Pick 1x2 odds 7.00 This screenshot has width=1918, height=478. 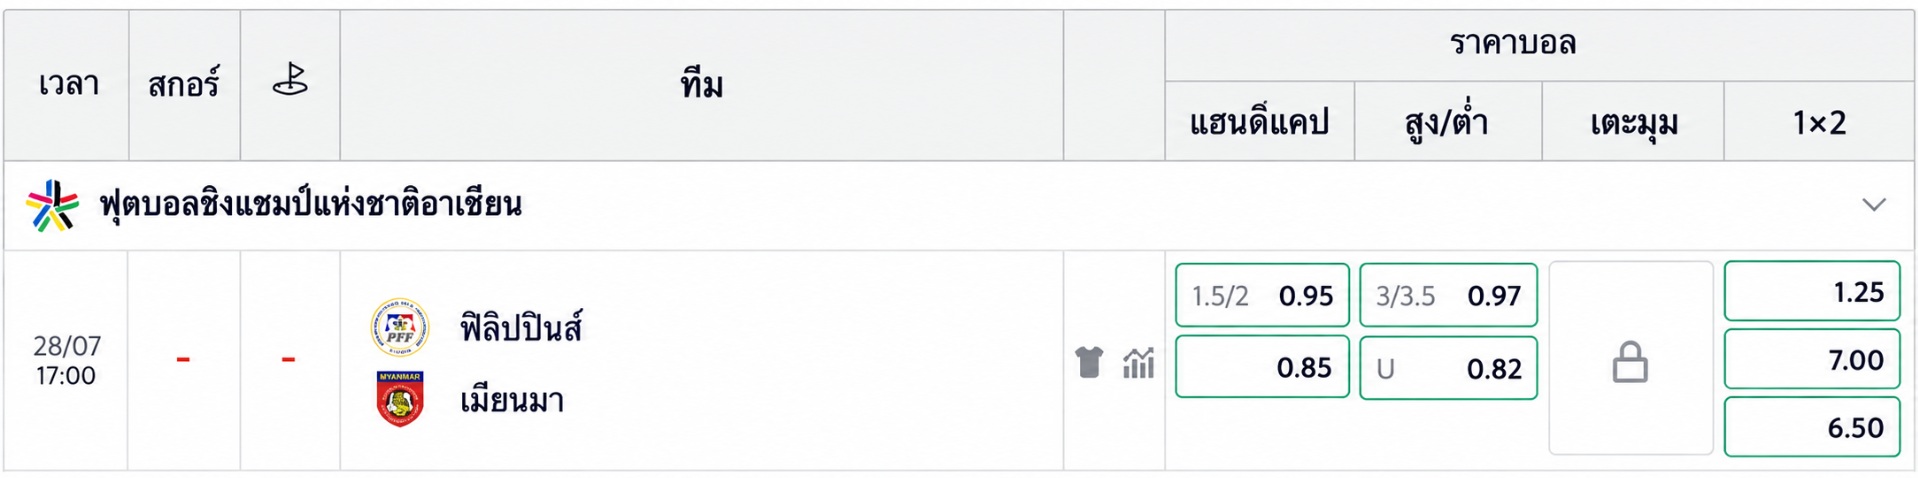tap(1812, 359)
